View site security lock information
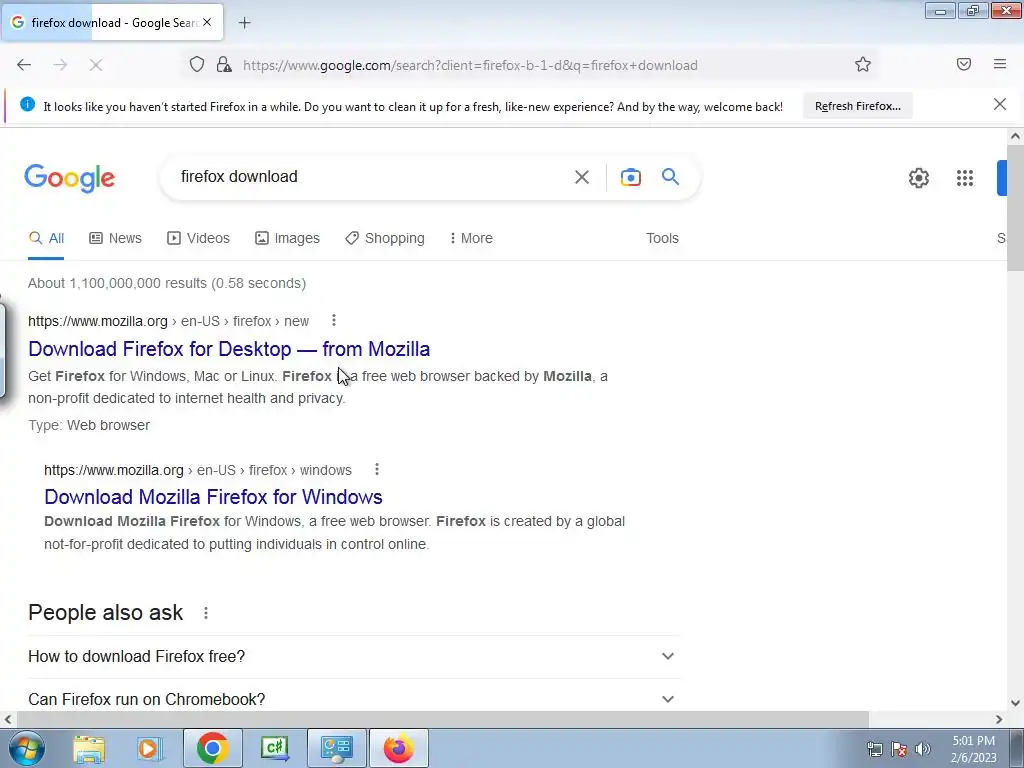The height and width of the screenshot is (768, 1024). tap(224, 65)
